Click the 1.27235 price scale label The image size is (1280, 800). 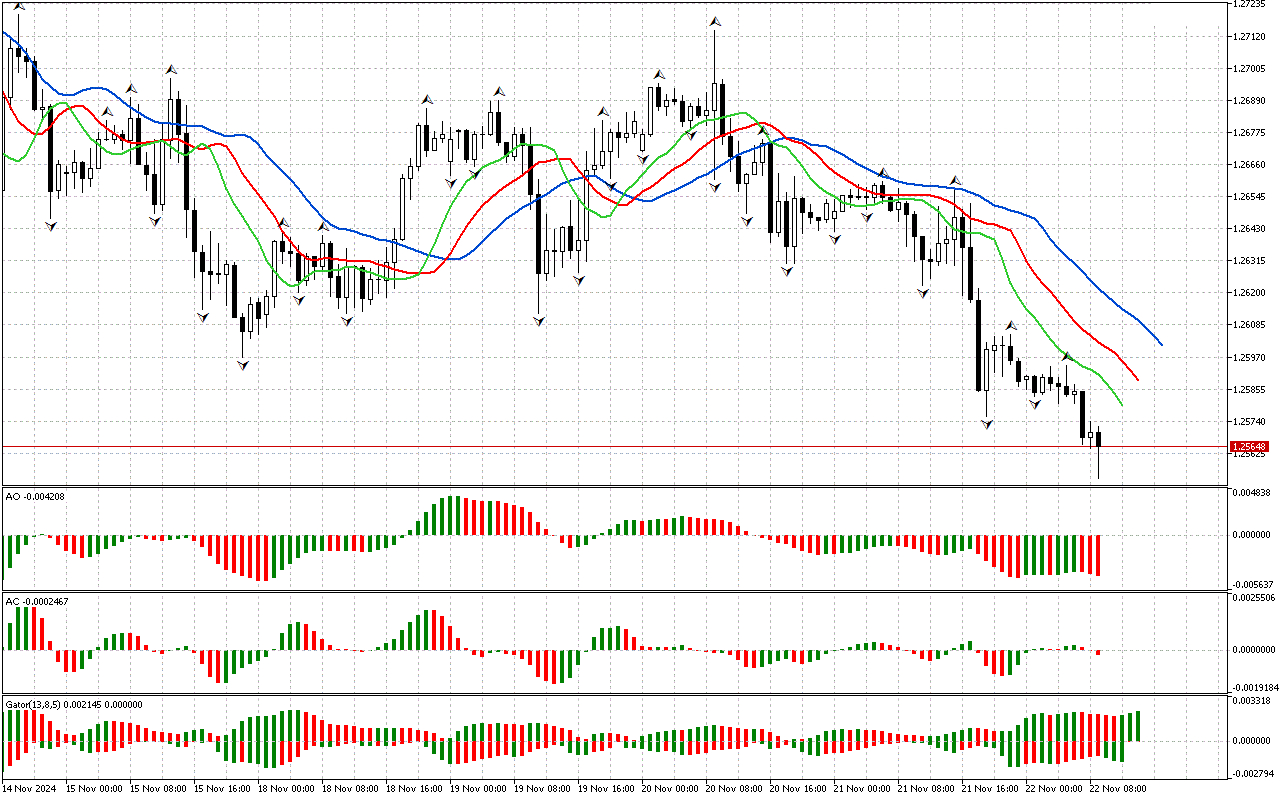pyautogui.click(x=1249, y=4)
